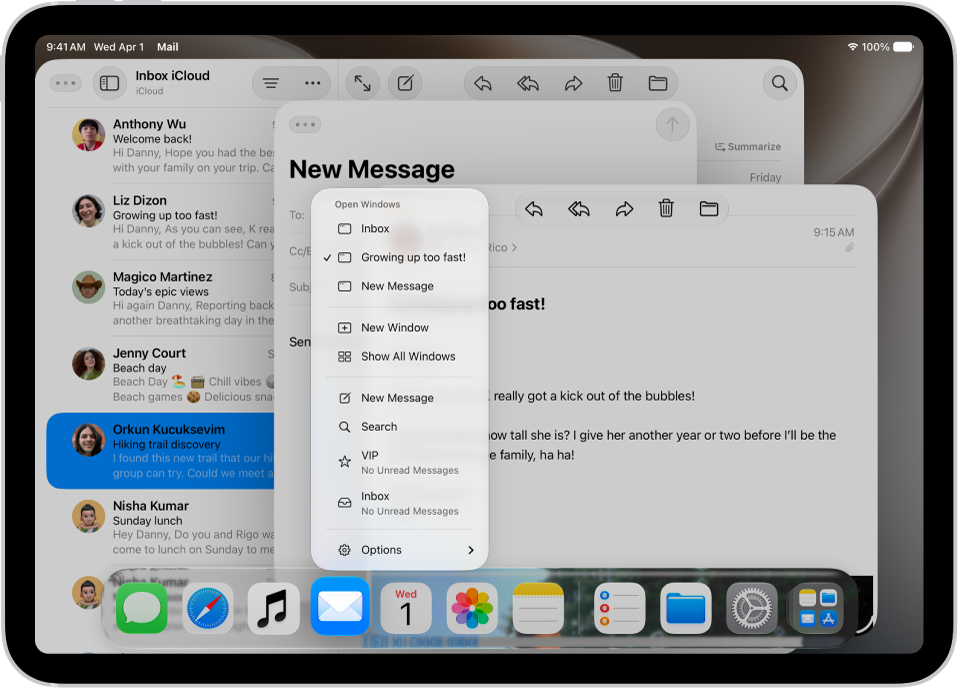Open Nisha Kumar's Sunday lunch email

(162, 527)
